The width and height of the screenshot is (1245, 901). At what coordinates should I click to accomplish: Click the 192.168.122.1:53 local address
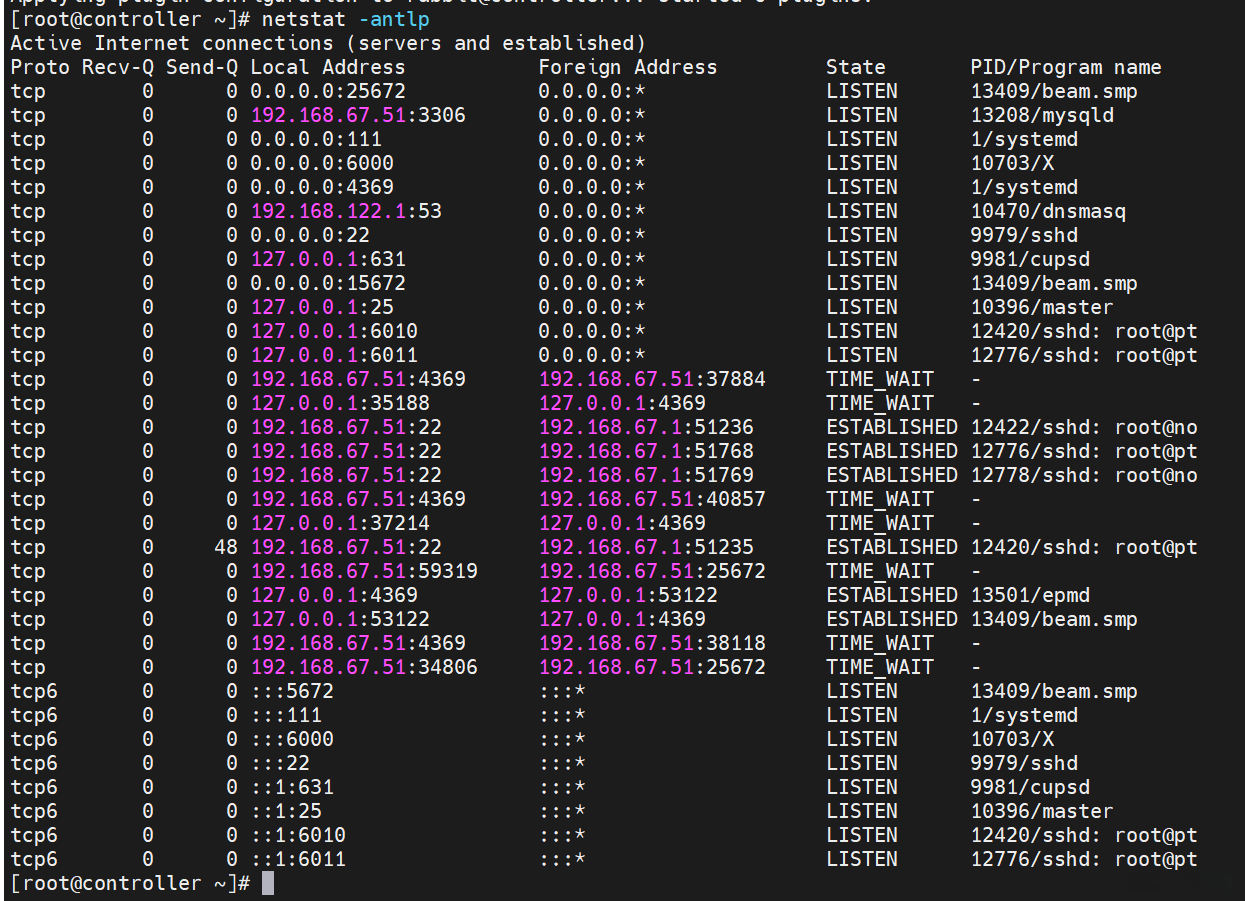tap(346, 212)
